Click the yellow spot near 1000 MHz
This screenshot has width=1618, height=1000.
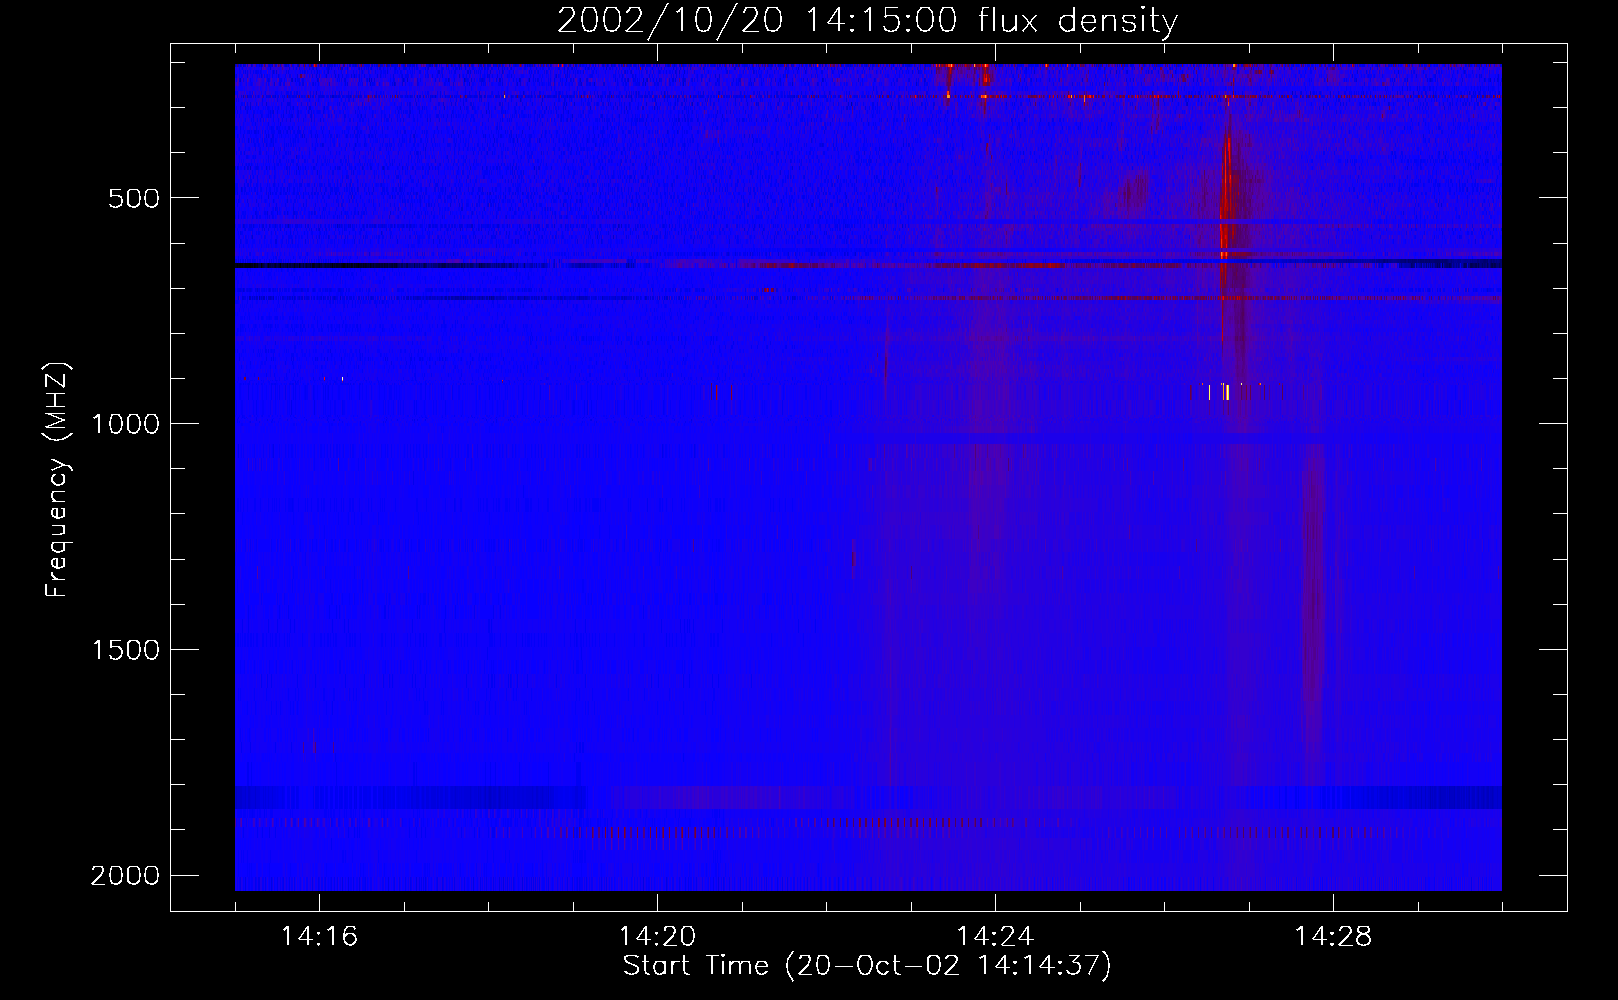(1227, 392)
